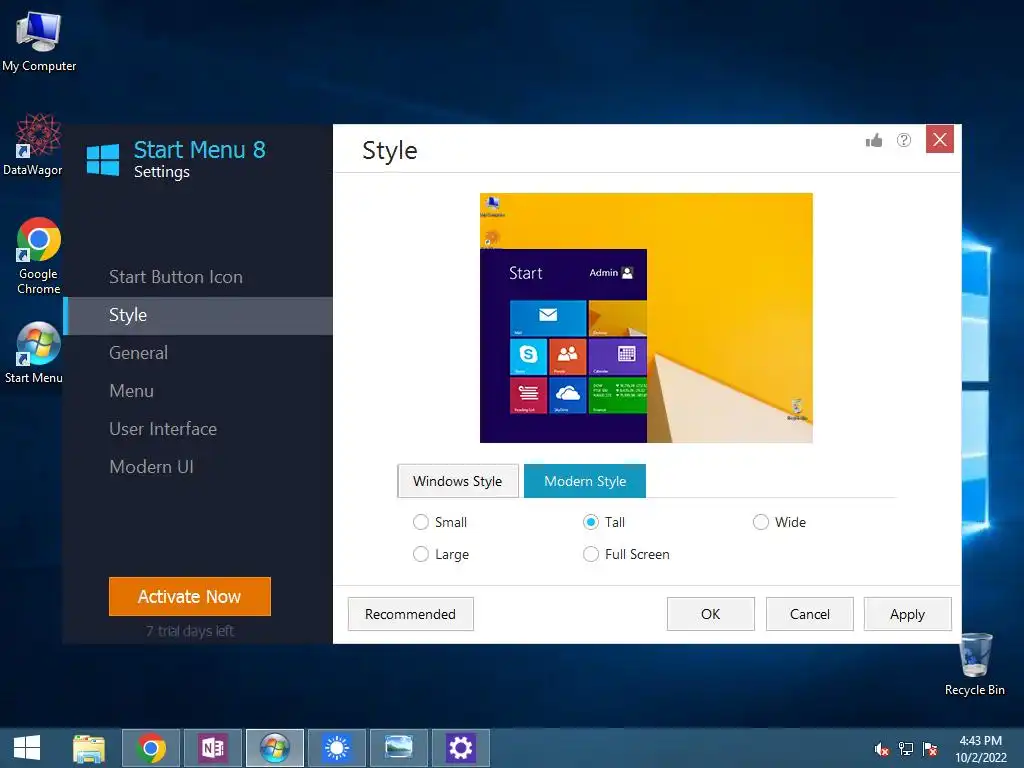Select the Wide size radio button
The width and height of the screenshot is (1024, 768).
[760, 522]
